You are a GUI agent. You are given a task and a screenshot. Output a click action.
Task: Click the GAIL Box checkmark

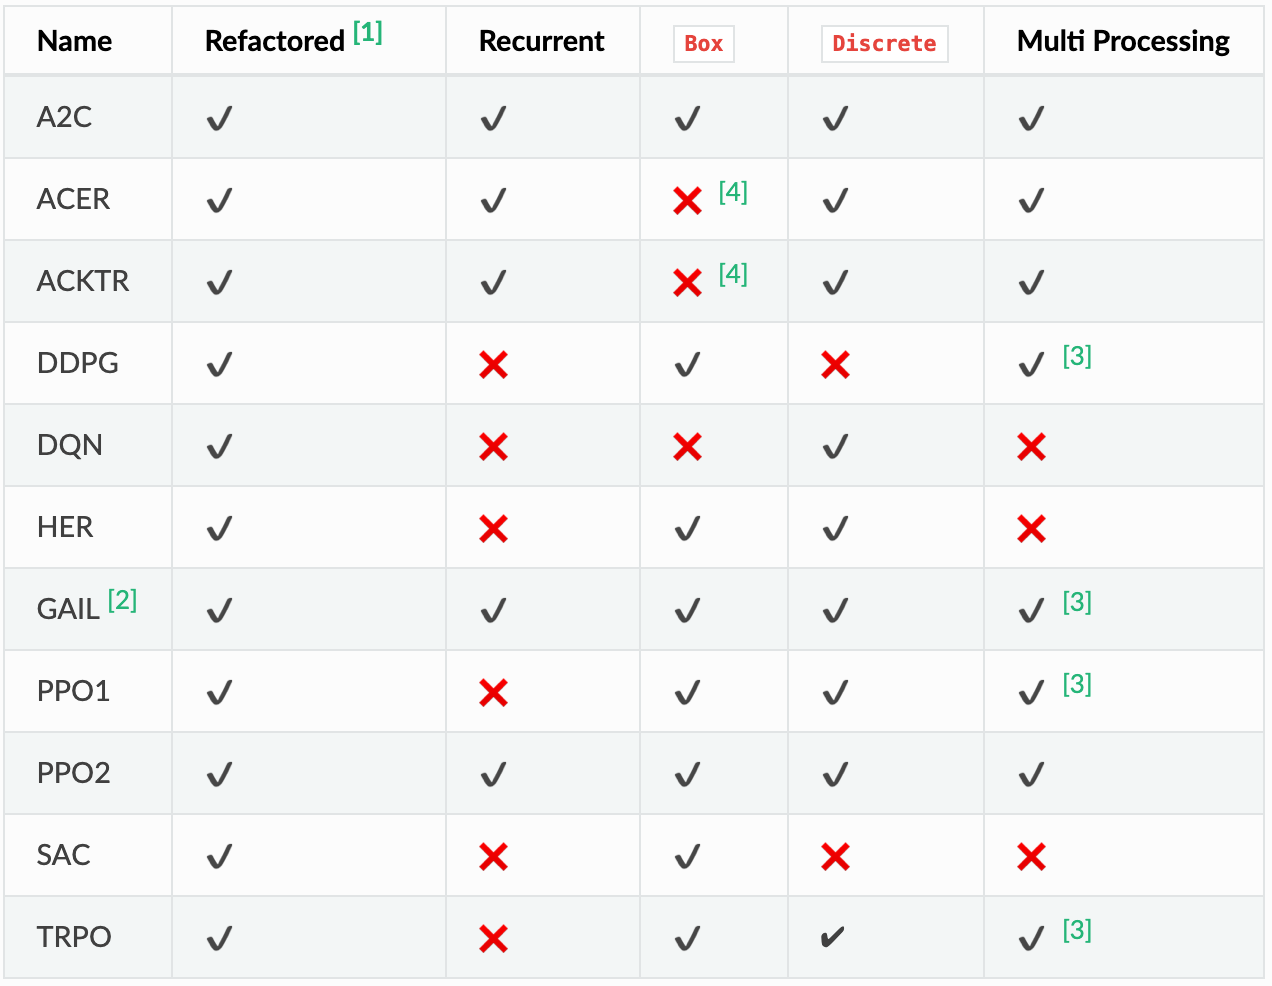(687, 611)
